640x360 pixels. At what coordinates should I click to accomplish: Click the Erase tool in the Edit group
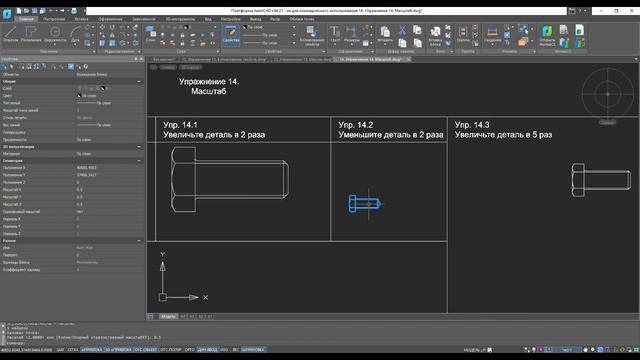tap(135, 27)
